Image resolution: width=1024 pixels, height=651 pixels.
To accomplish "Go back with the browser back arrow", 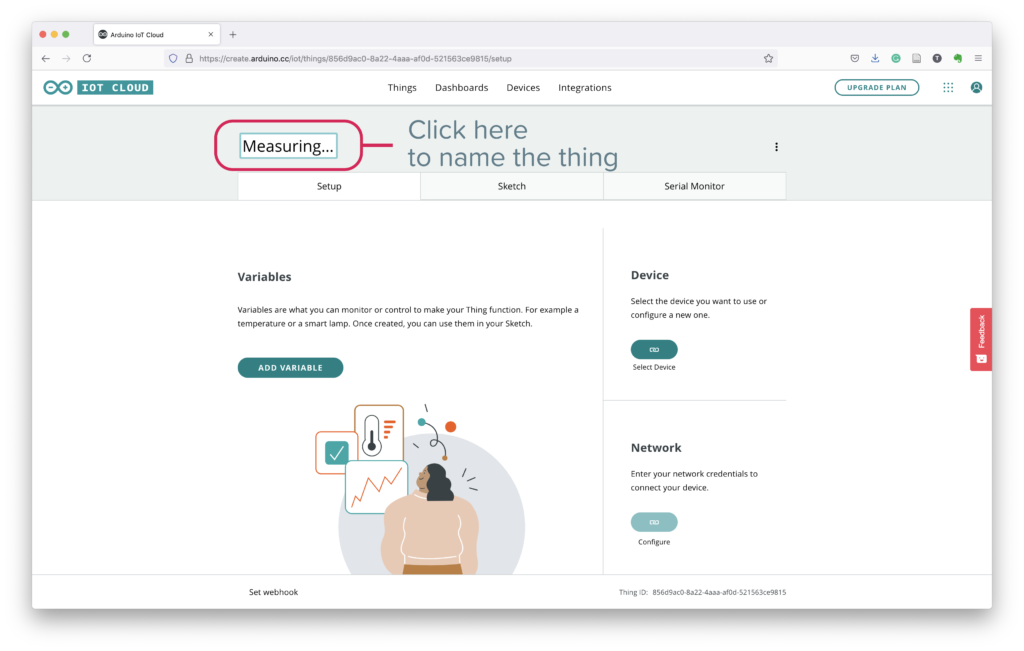I will [46, 58].
